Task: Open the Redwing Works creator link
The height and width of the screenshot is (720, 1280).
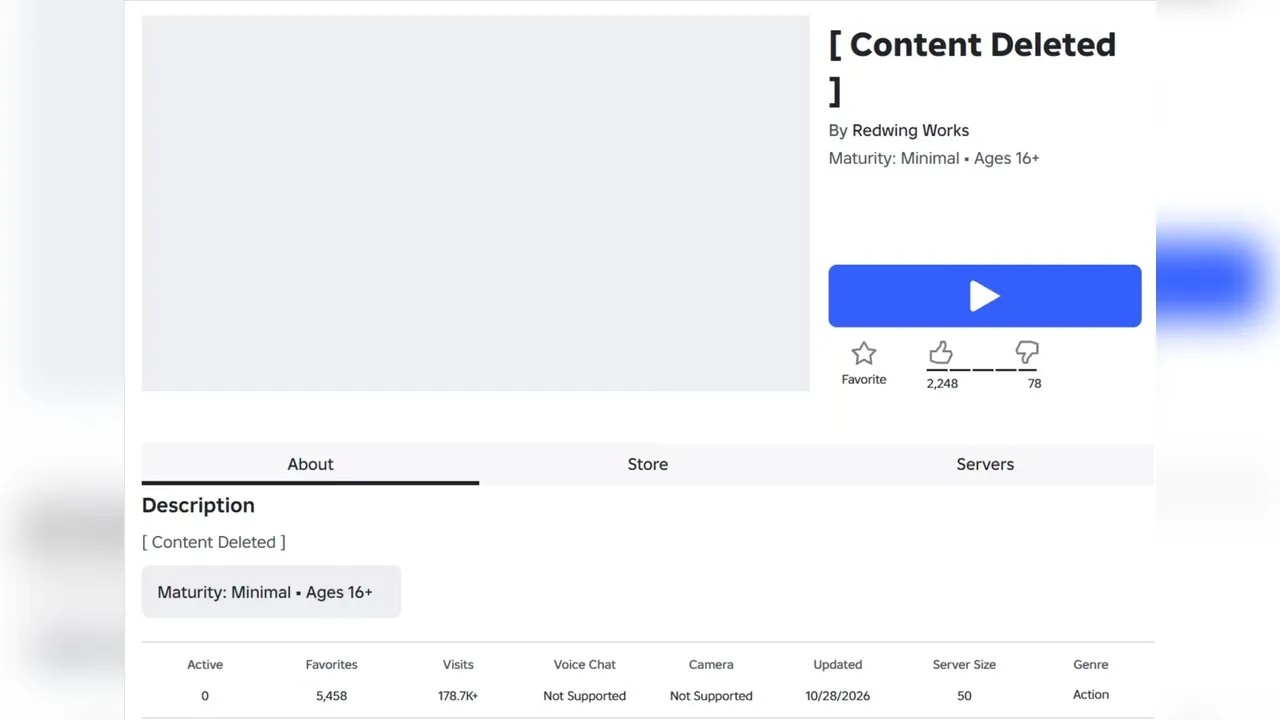Action: (910, 130)
